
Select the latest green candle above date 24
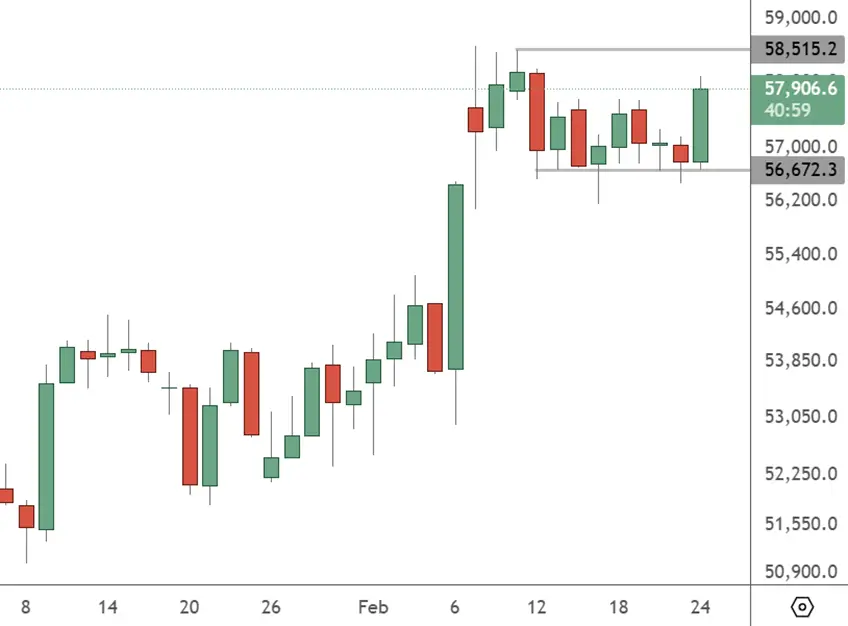click(700, 125)
